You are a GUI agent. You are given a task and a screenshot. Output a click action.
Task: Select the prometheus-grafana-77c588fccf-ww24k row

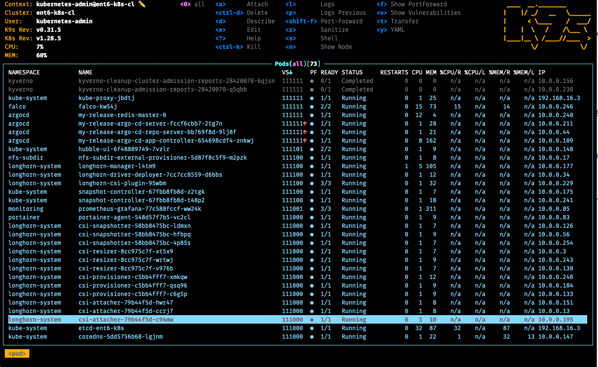(297, 209)
